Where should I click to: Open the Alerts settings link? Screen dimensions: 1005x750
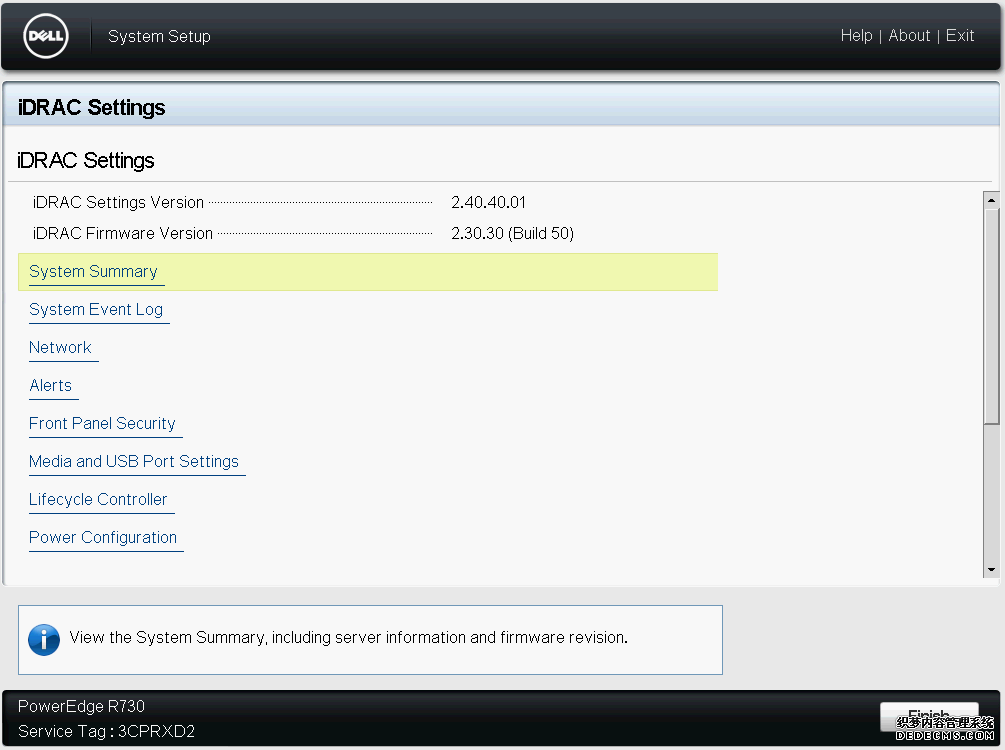point(51,386)
